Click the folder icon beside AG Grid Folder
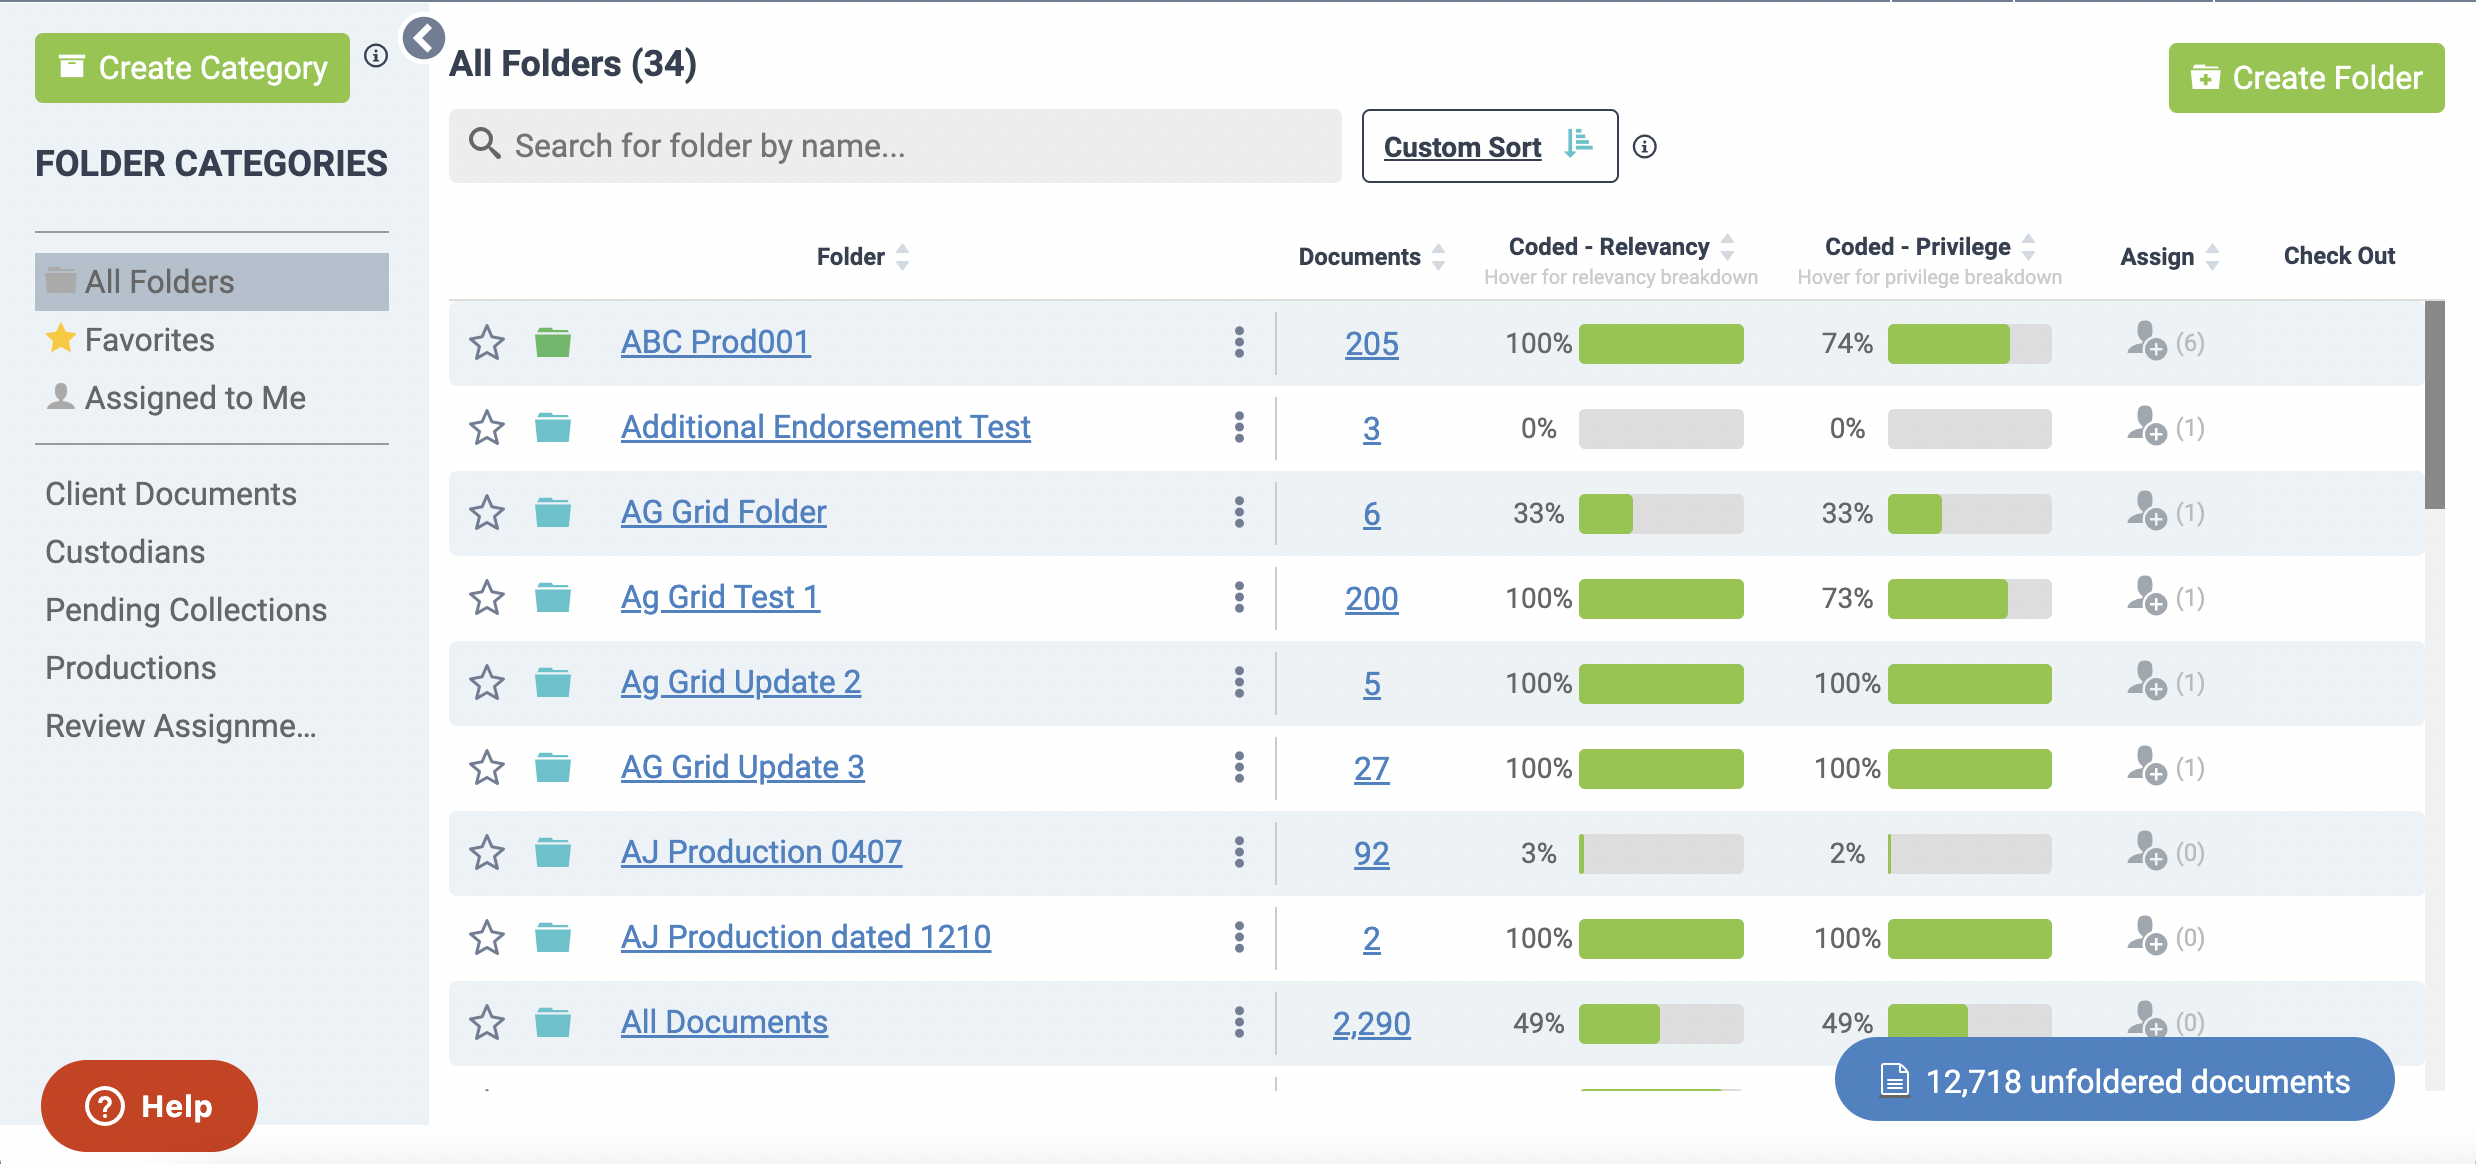The height and width of the screenshot is (1164, 2476). [x=551, y=513]
